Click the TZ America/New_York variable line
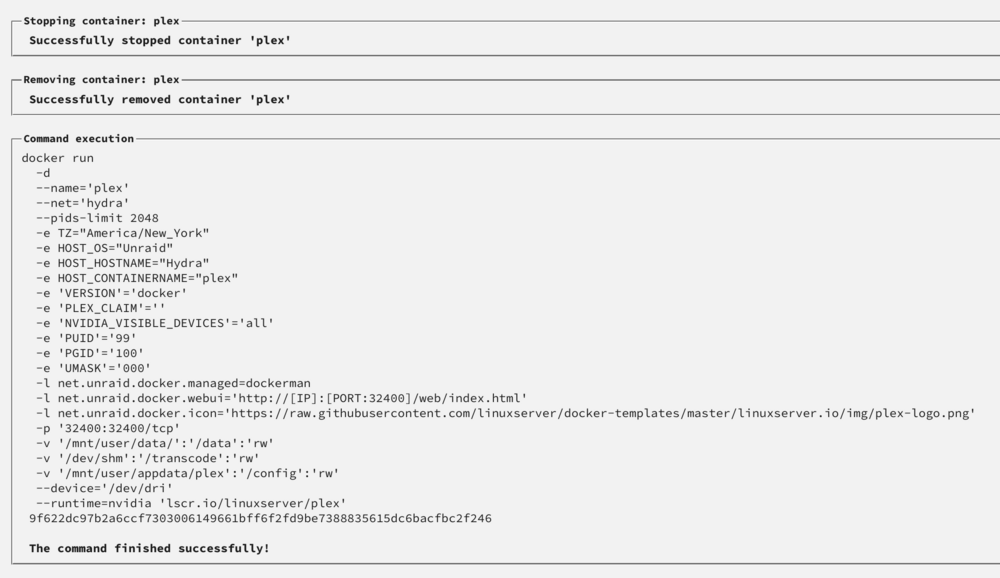The image size is (1000, 578). tap(122, 233)
